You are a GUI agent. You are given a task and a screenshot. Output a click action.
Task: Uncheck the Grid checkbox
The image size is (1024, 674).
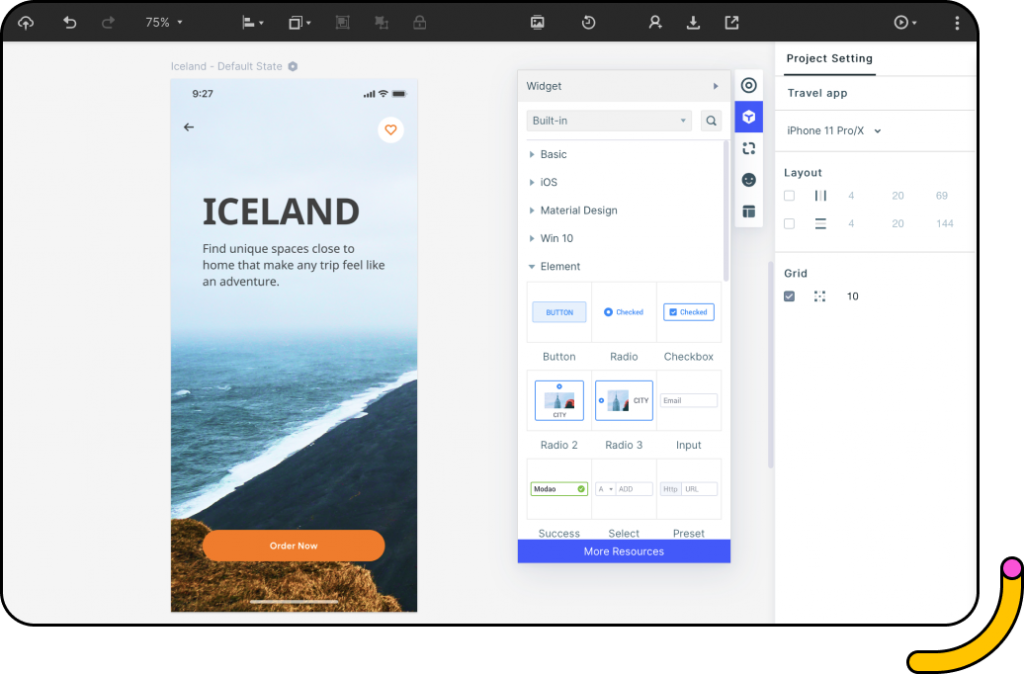789,296
